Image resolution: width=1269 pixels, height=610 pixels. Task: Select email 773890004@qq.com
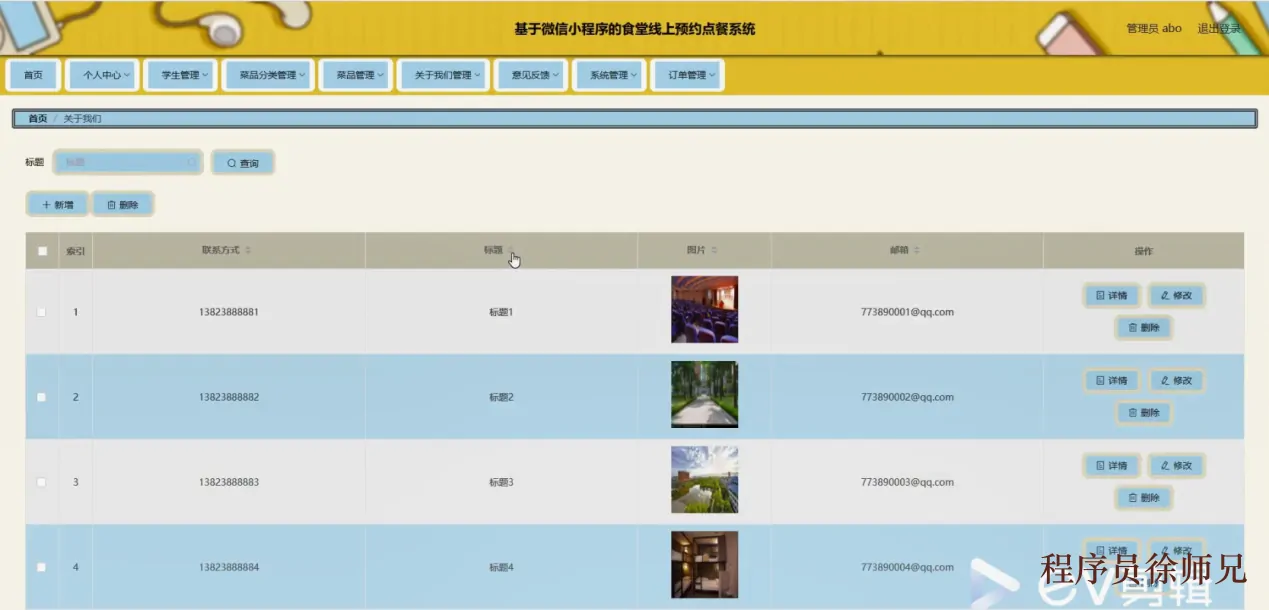907,567
